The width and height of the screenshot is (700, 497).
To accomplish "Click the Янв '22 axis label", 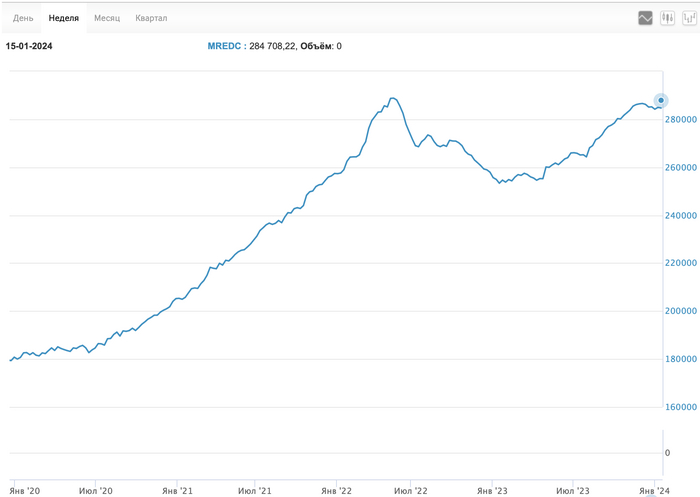I will (x=336, y=491).
